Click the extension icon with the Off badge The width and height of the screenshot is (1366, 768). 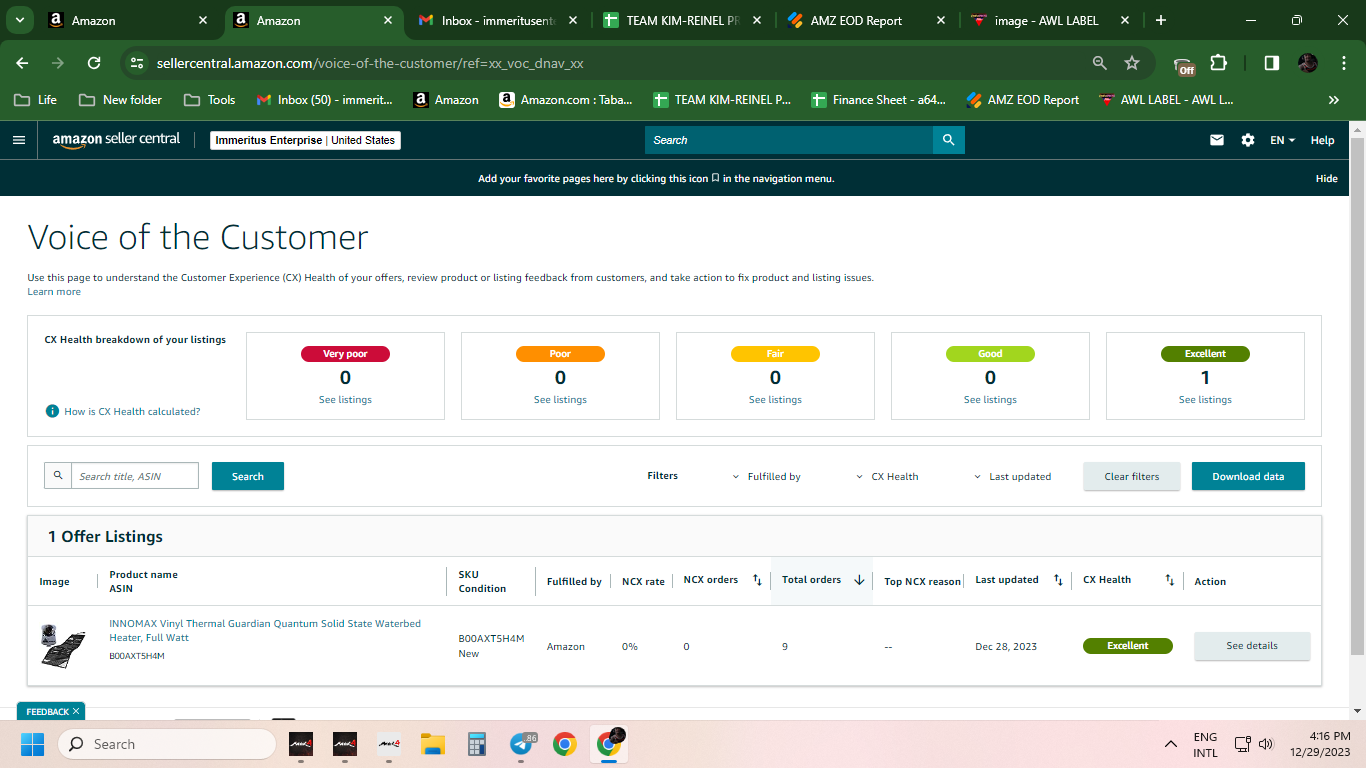1184,65
